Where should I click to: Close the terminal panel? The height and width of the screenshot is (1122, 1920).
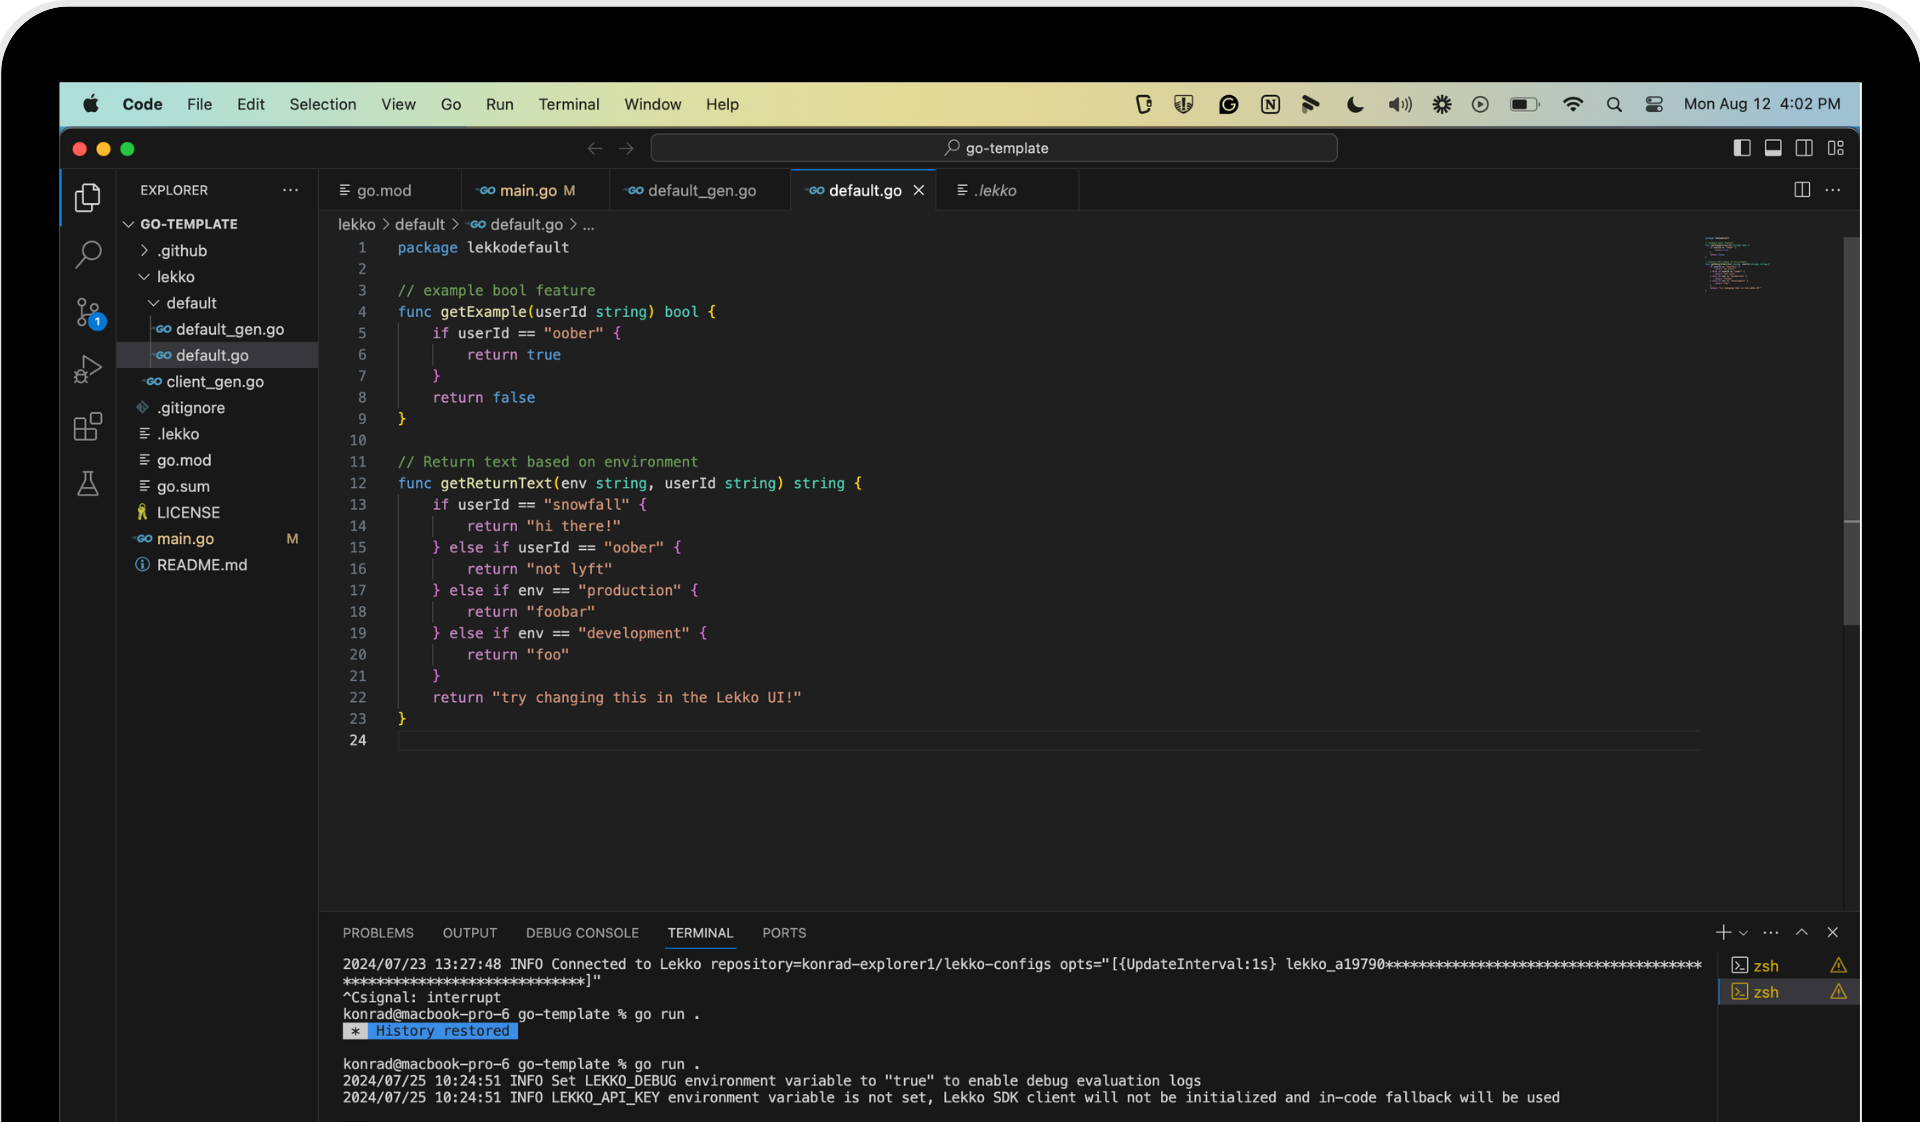click(x=1833, y=932)
